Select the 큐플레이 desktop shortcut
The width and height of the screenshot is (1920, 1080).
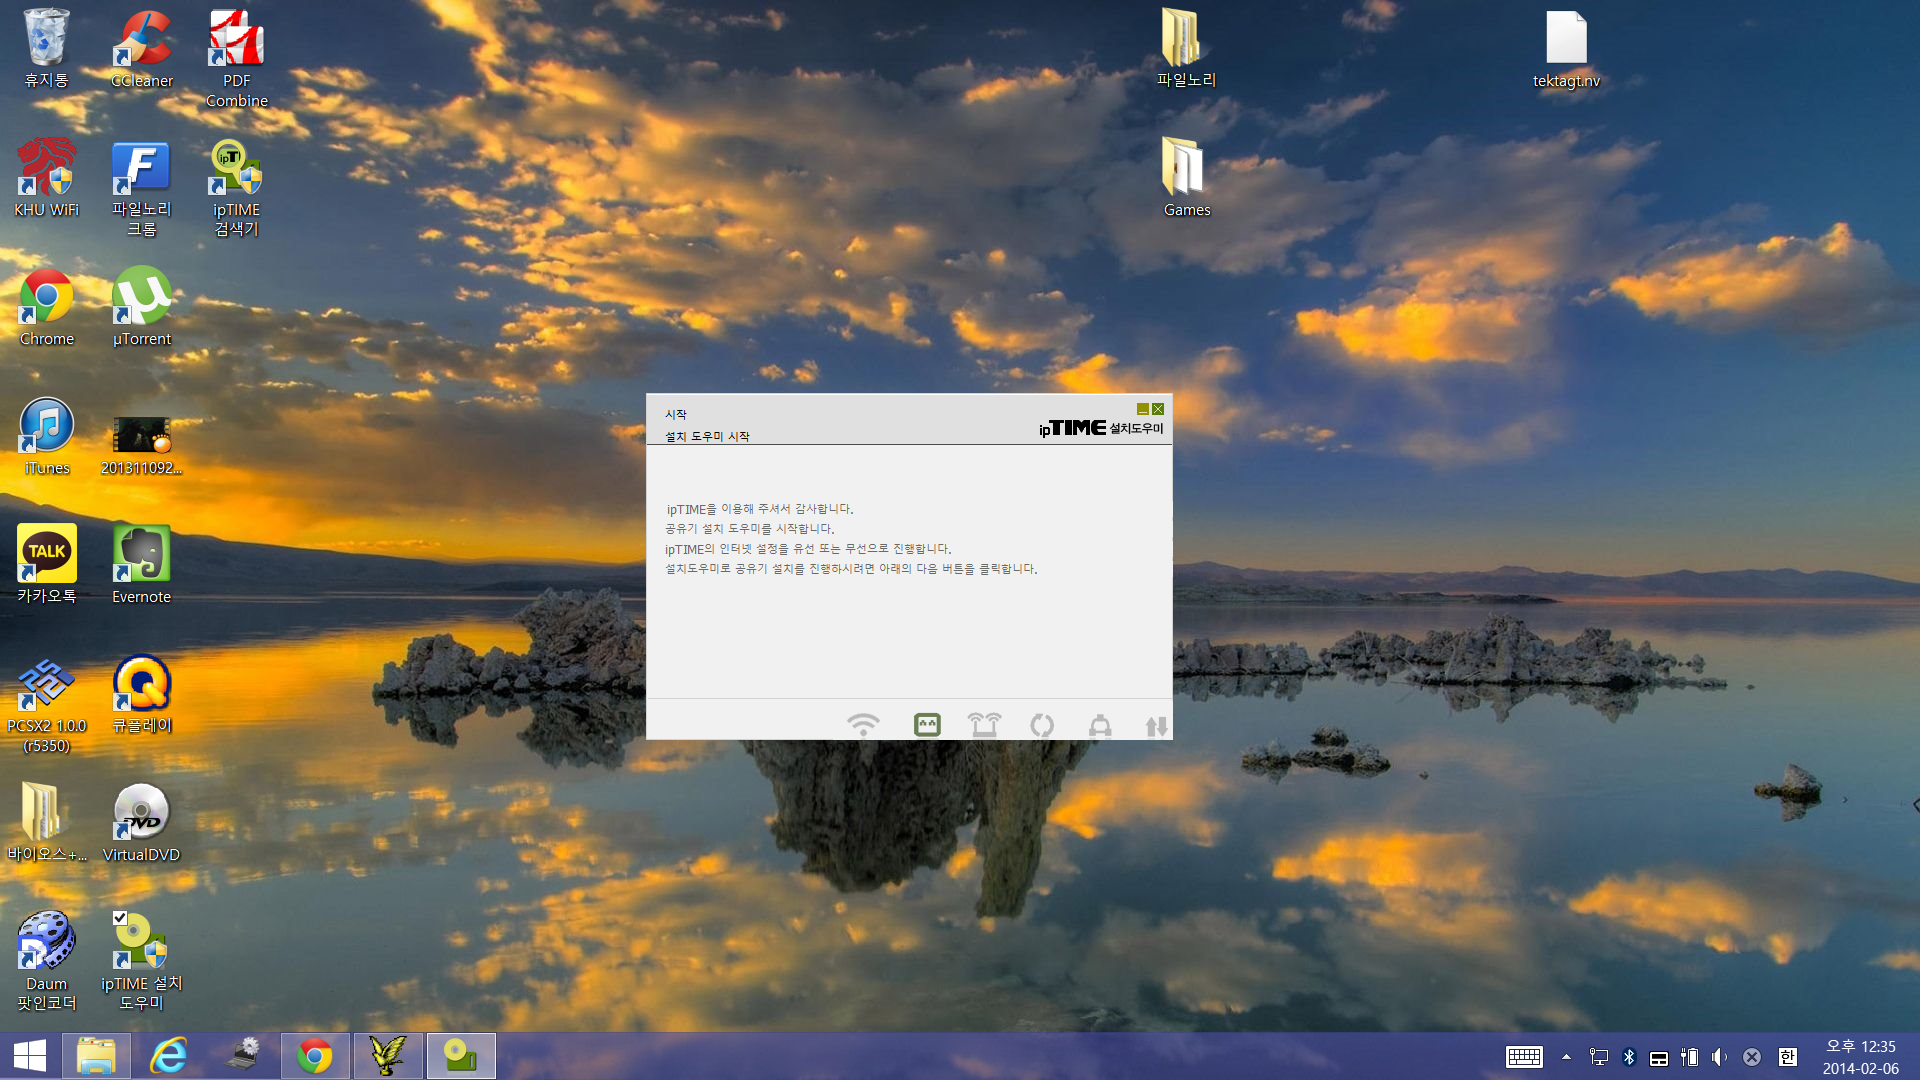[141, 694]
